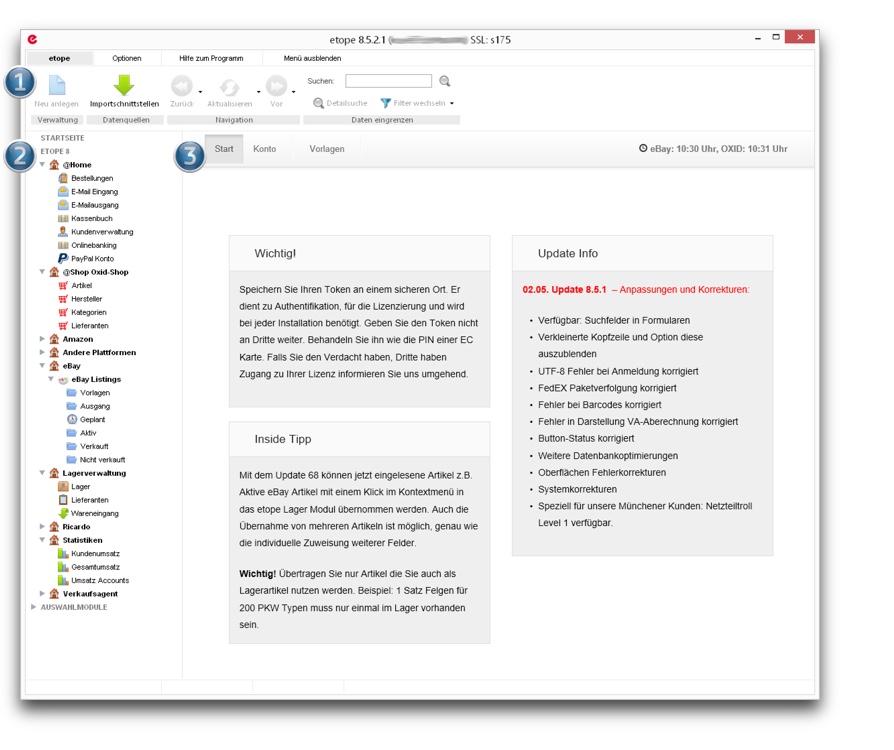The height and width of the screenshot is (750, 894).
Task: Open Lager under Lagerverwaltung
Action: [80, 487]
